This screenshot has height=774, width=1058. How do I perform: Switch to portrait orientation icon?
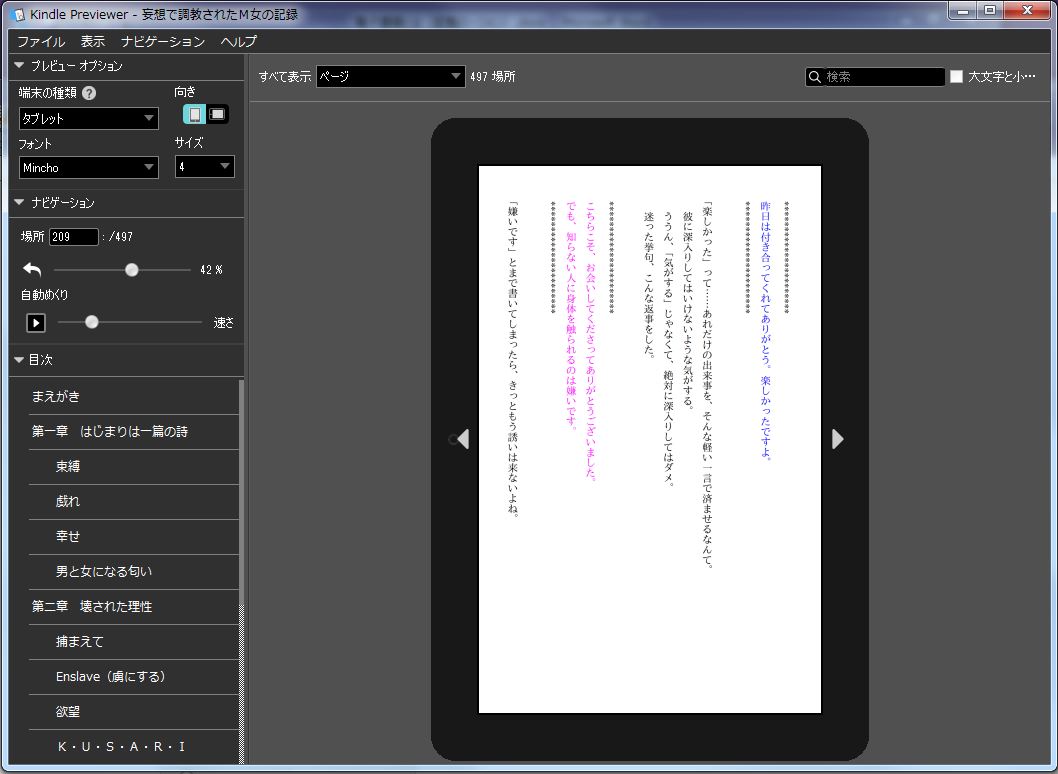[194, 114]
